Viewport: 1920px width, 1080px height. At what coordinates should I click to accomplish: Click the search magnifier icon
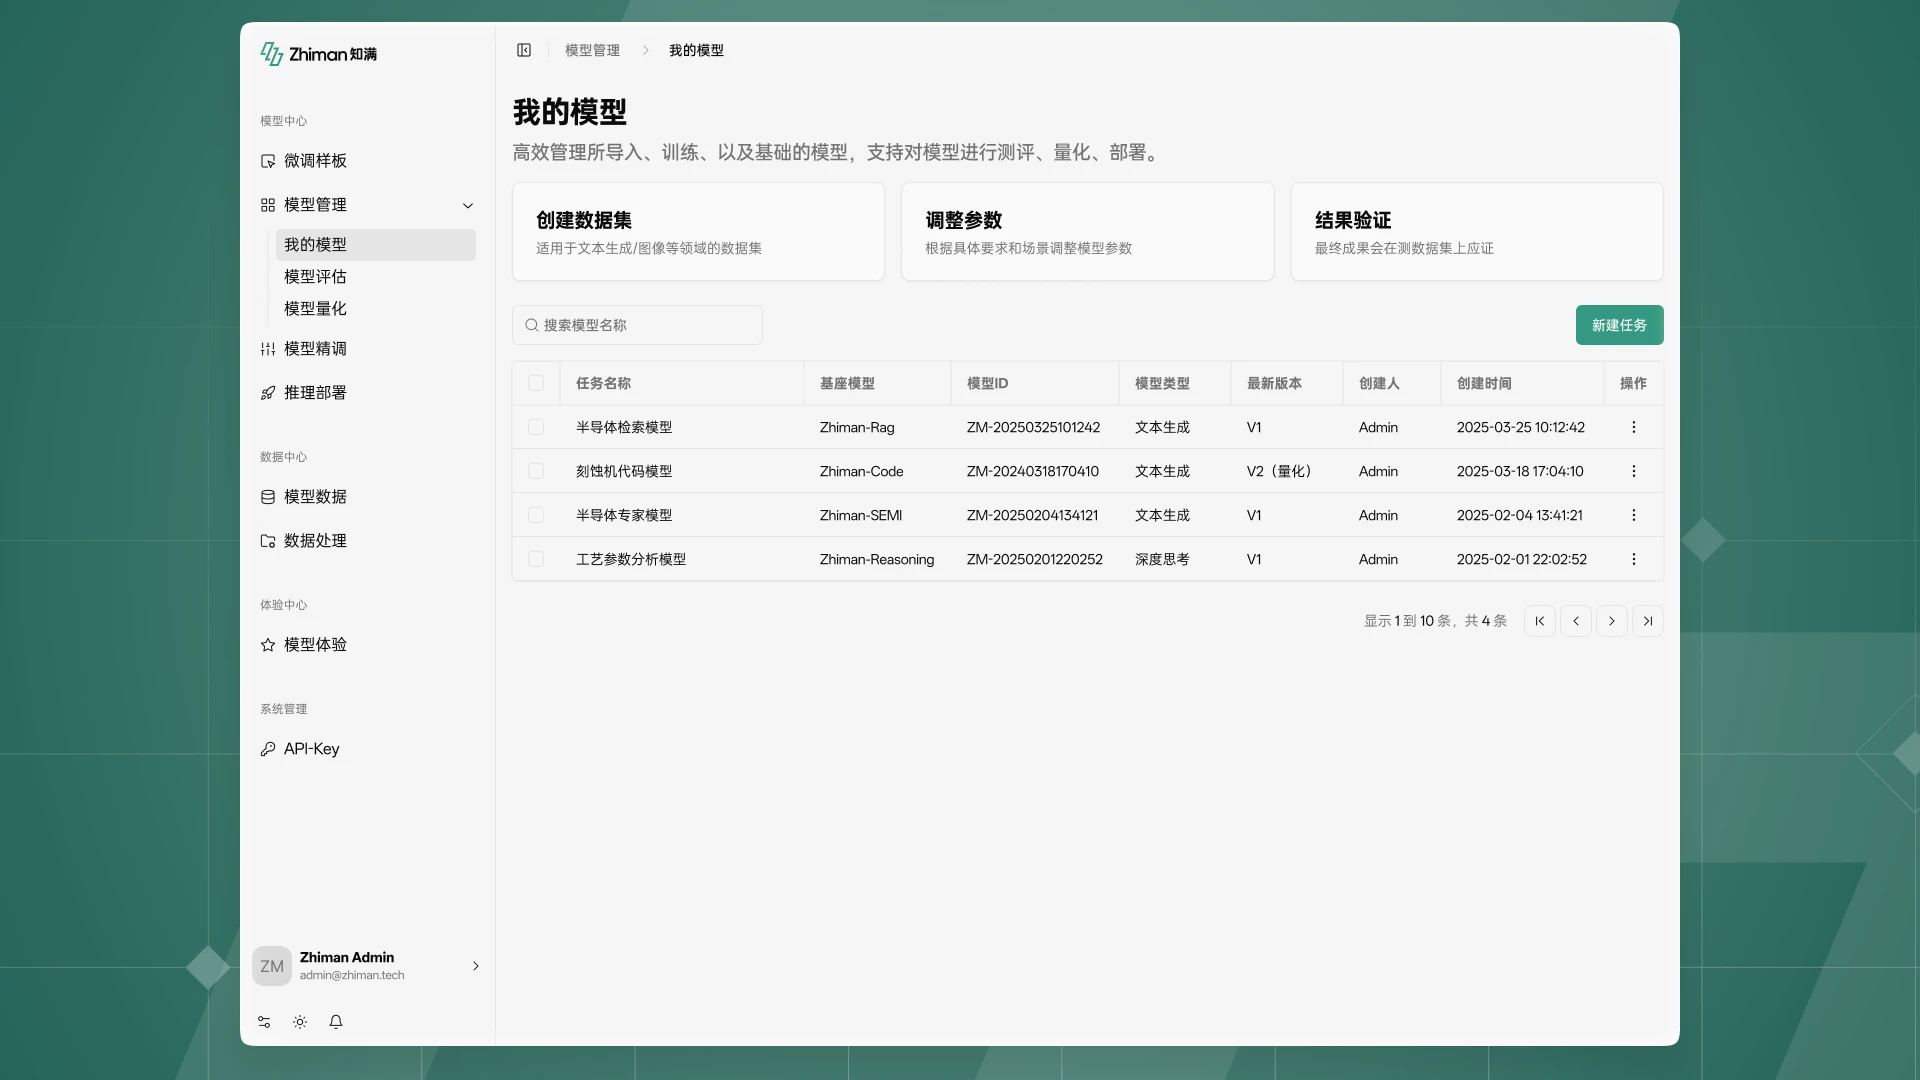click(x=532, y=325)
